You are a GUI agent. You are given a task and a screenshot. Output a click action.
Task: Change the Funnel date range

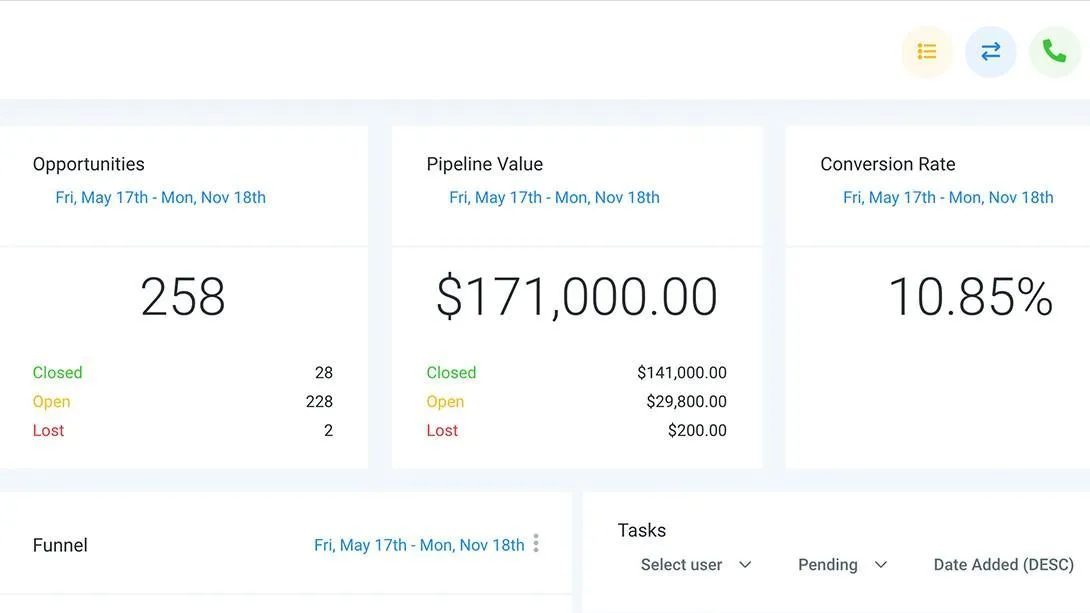[419, 545]
